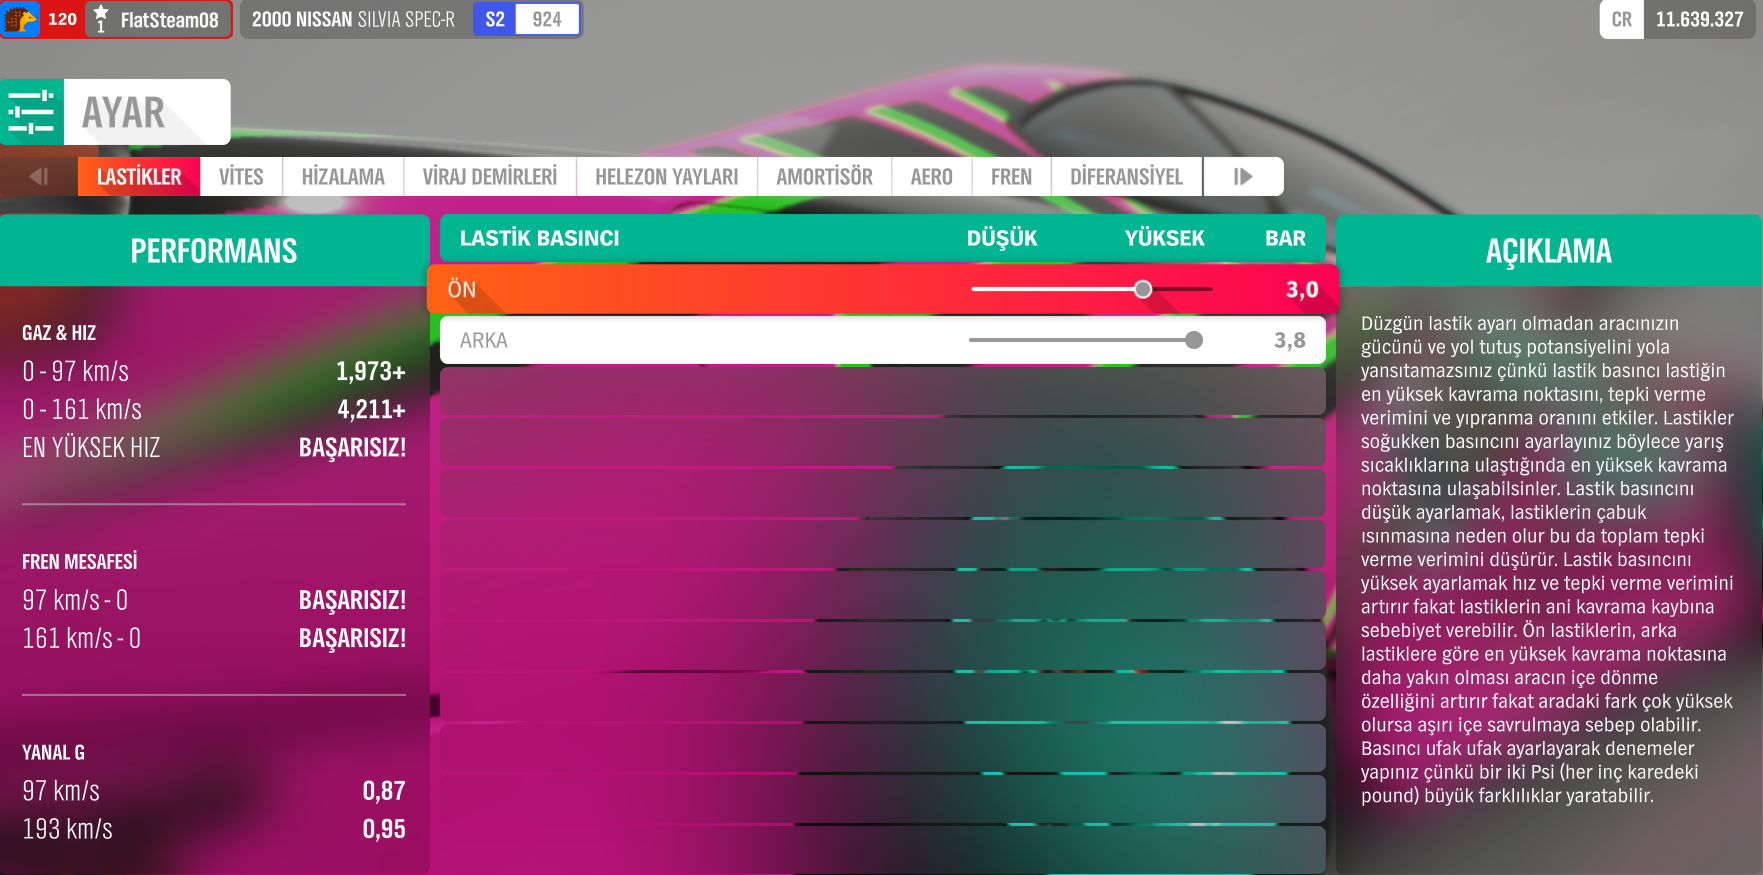
Task: Click the 97 km/s lateral G value 0,87
Action: [384, 792]
